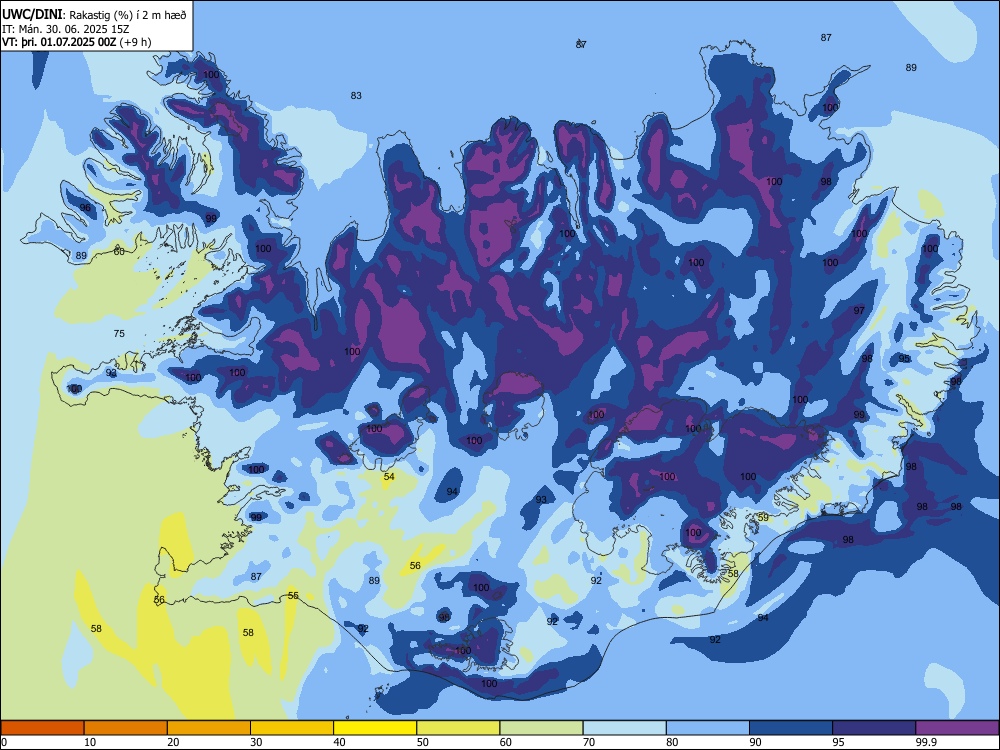This screenshot has height=750, width=1000.
Task: Click the 'VT: þri. 01.07.2025 00Z (+9 h)' line
Action: tap(77, 42)
